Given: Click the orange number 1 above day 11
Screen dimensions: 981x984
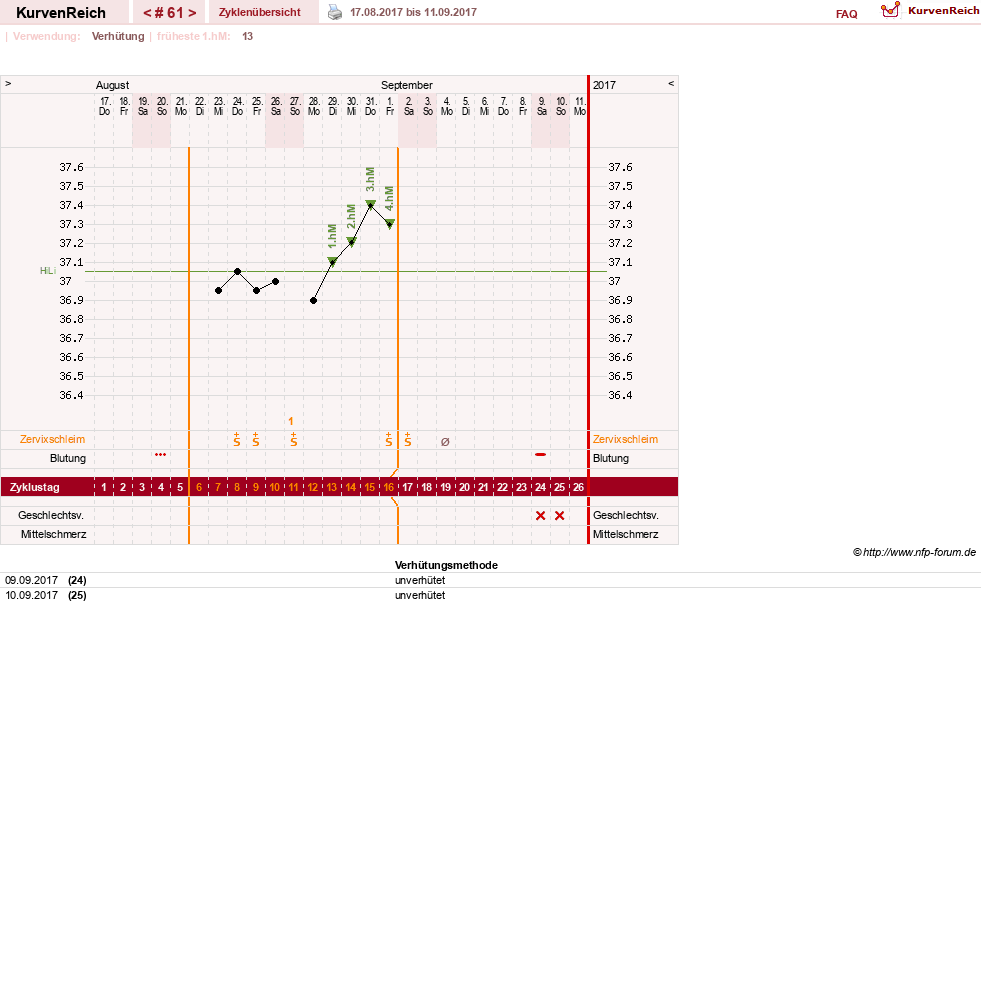Looking at the screenshot, I should pyautogui.click(x=291, y=421).
